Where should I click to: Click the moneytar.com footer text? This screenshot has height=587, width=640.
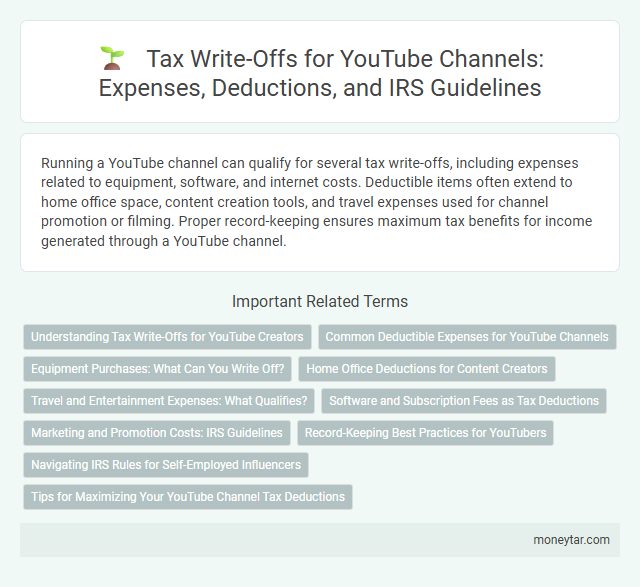tap(571, 540)
